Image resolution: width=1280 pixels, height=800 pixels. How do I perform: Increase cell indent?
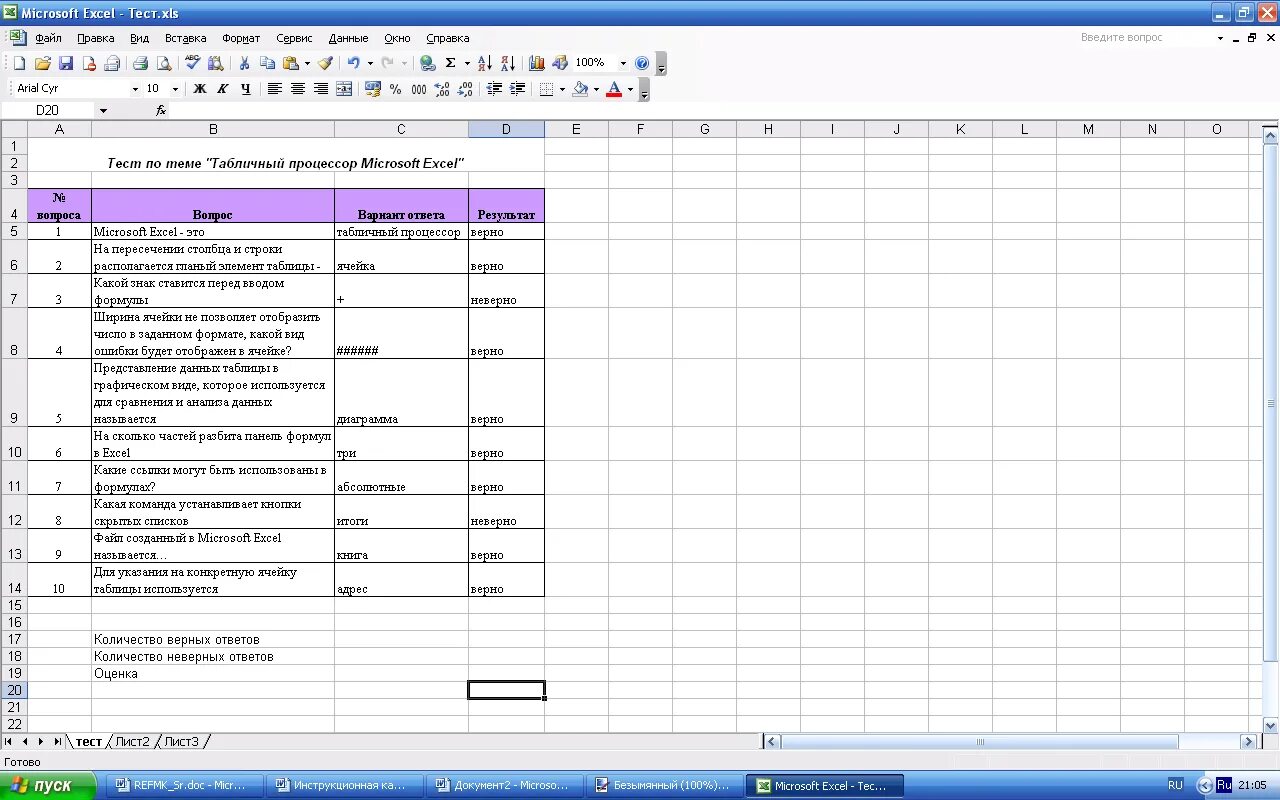pos(517,89)
